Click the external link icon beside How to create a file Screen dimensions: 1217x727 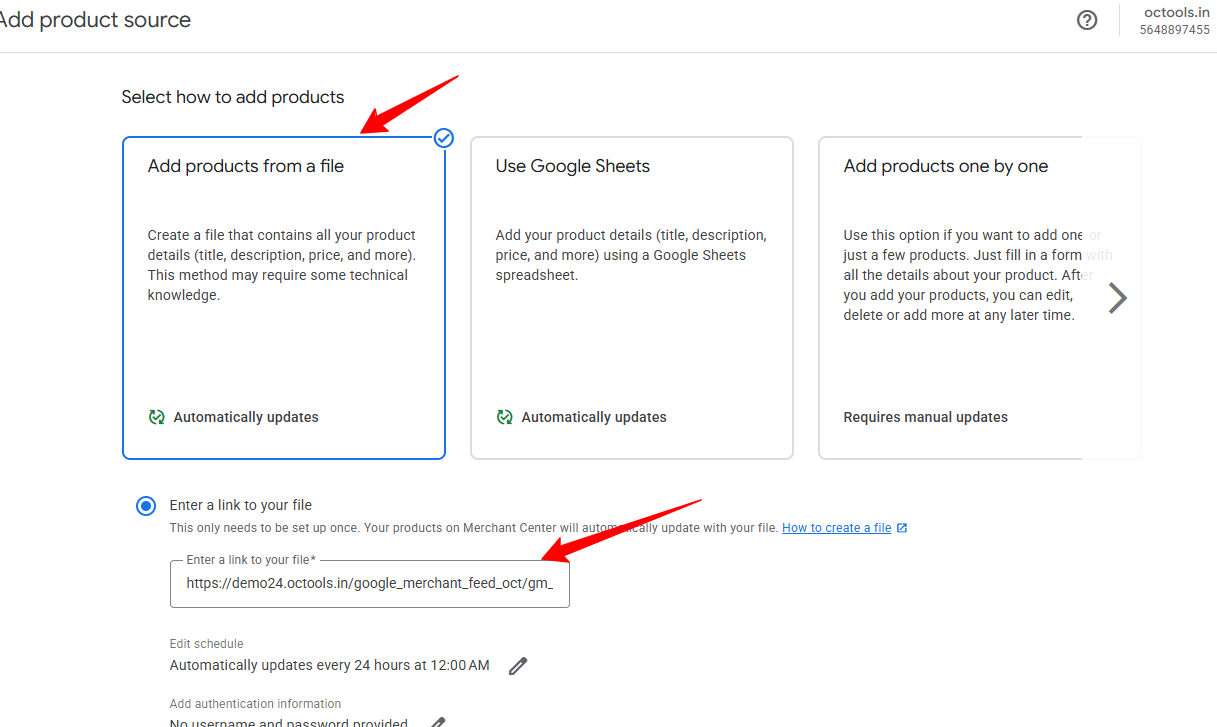tap(902, 528)
